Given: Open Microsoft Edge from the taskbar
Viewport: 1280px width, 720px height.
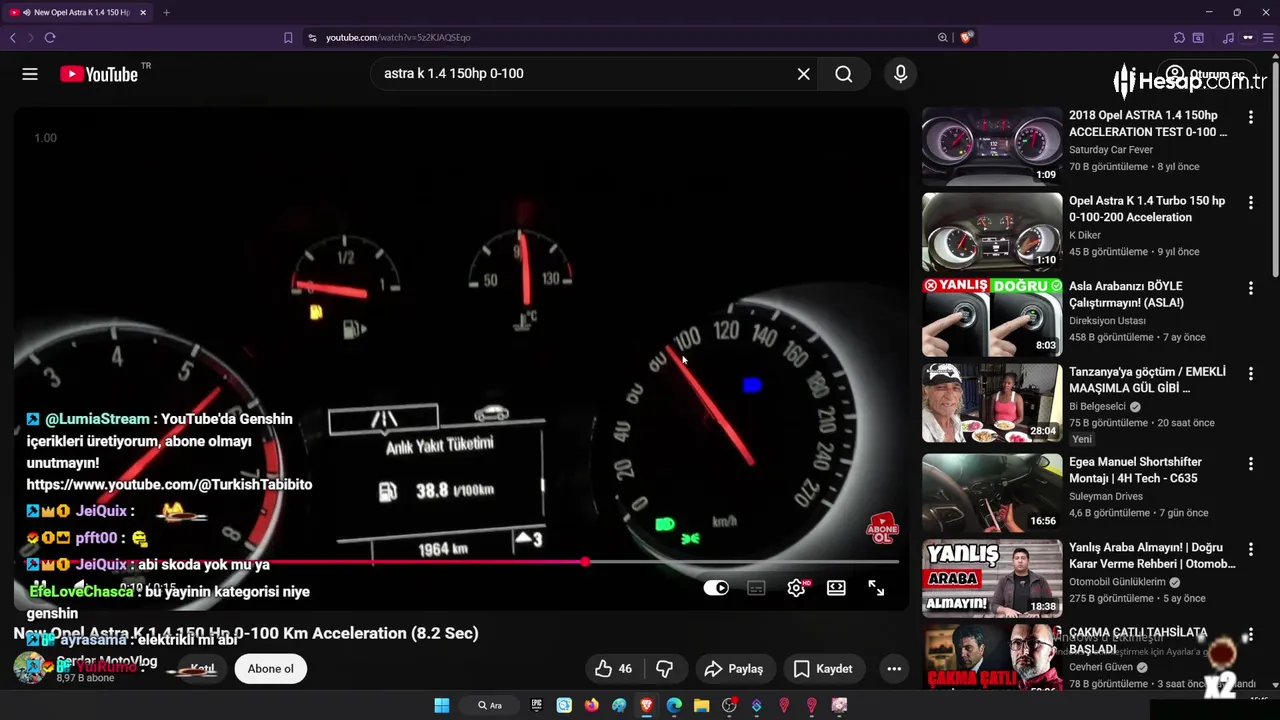Looking at the screenshot, I should coord(674,705).
